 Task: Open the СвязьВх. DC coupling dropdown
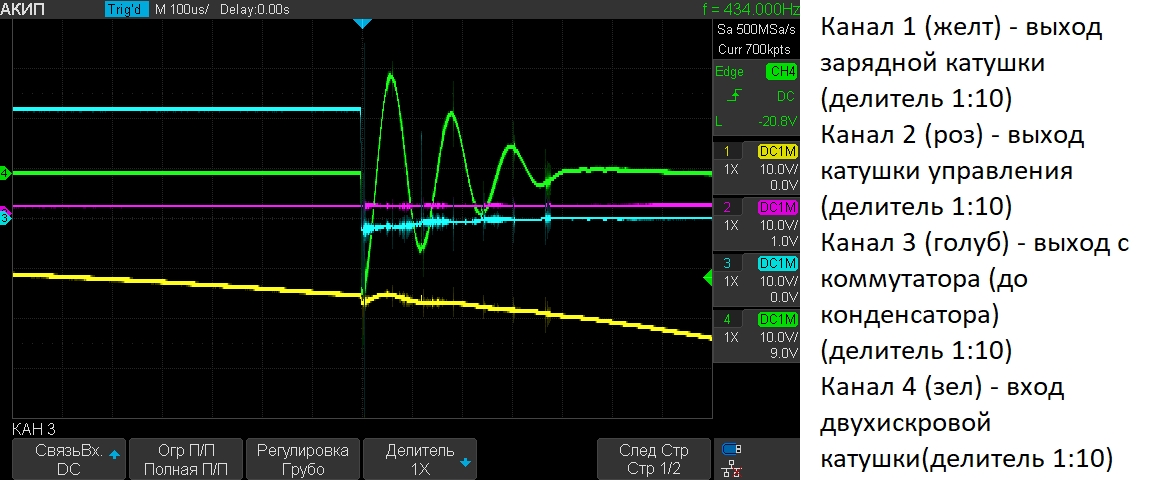click(x=70, y=459)
